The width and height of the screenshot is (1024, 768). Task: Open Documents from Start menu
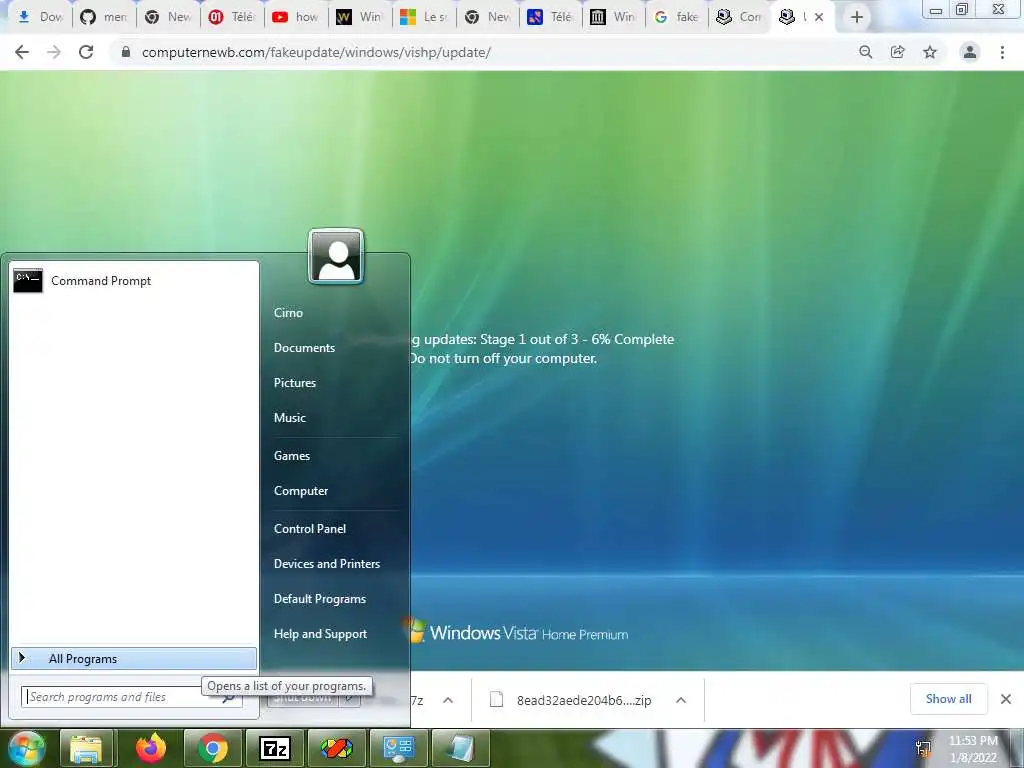[x=304, y=348]
